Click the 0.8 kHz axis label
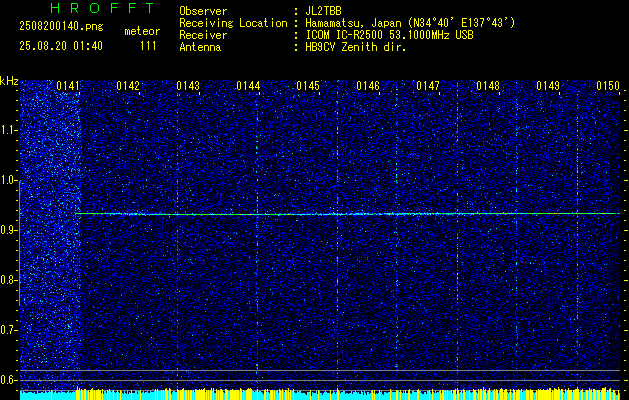 tap(9, 280)
